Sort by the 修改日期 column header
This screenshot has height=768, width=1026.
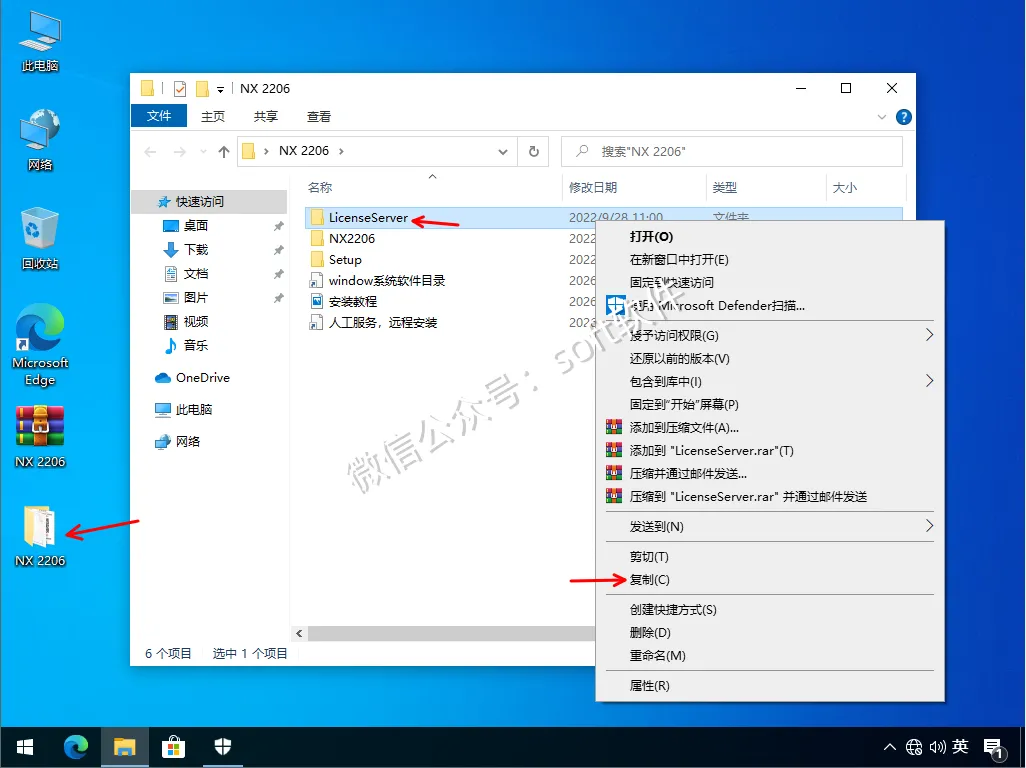click(634, 188)
